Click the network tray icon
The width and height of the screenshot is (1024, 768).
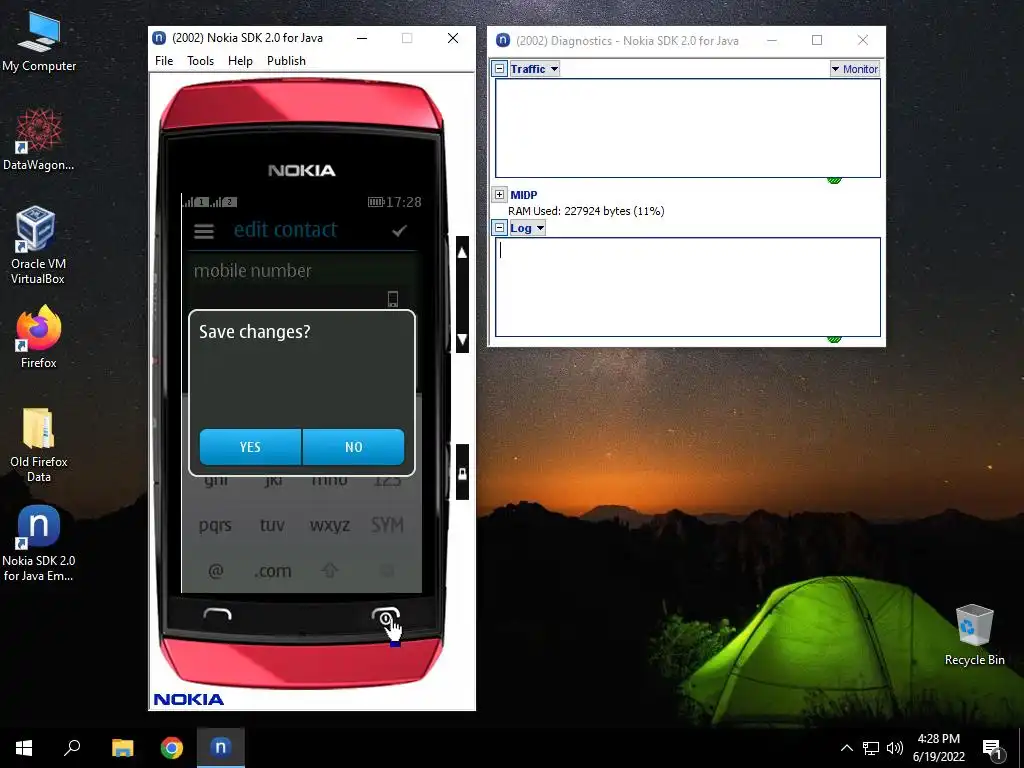tap(871, 748)
